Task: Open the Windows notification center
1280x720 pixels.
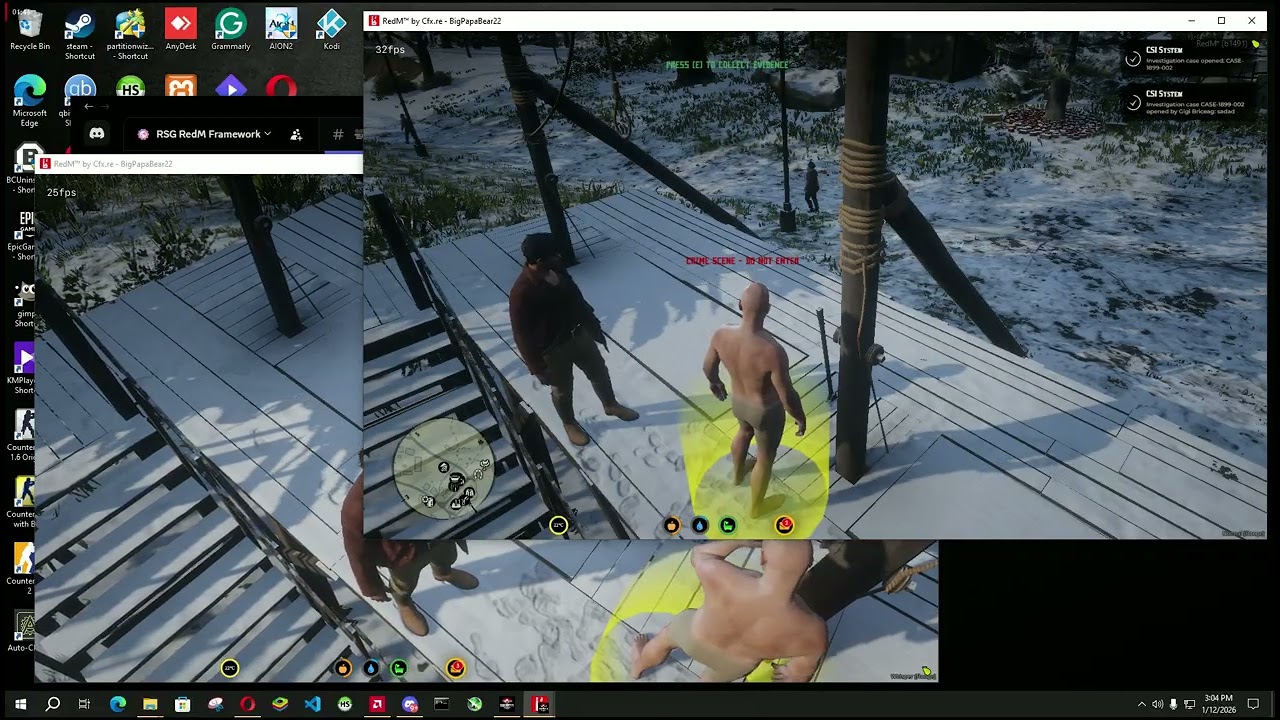Action: tap(1253, 704)
